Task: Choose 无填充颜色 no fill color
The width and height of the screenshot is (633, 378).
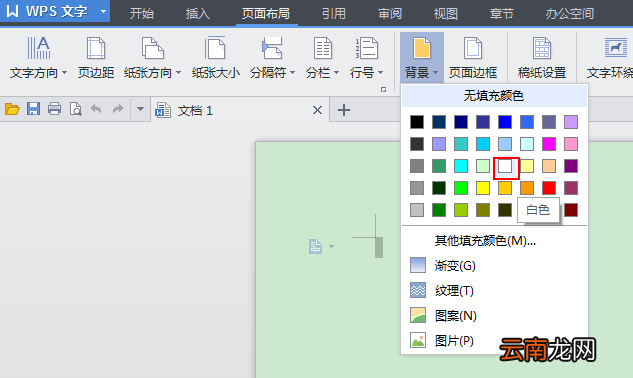Action: coord(494,96)
